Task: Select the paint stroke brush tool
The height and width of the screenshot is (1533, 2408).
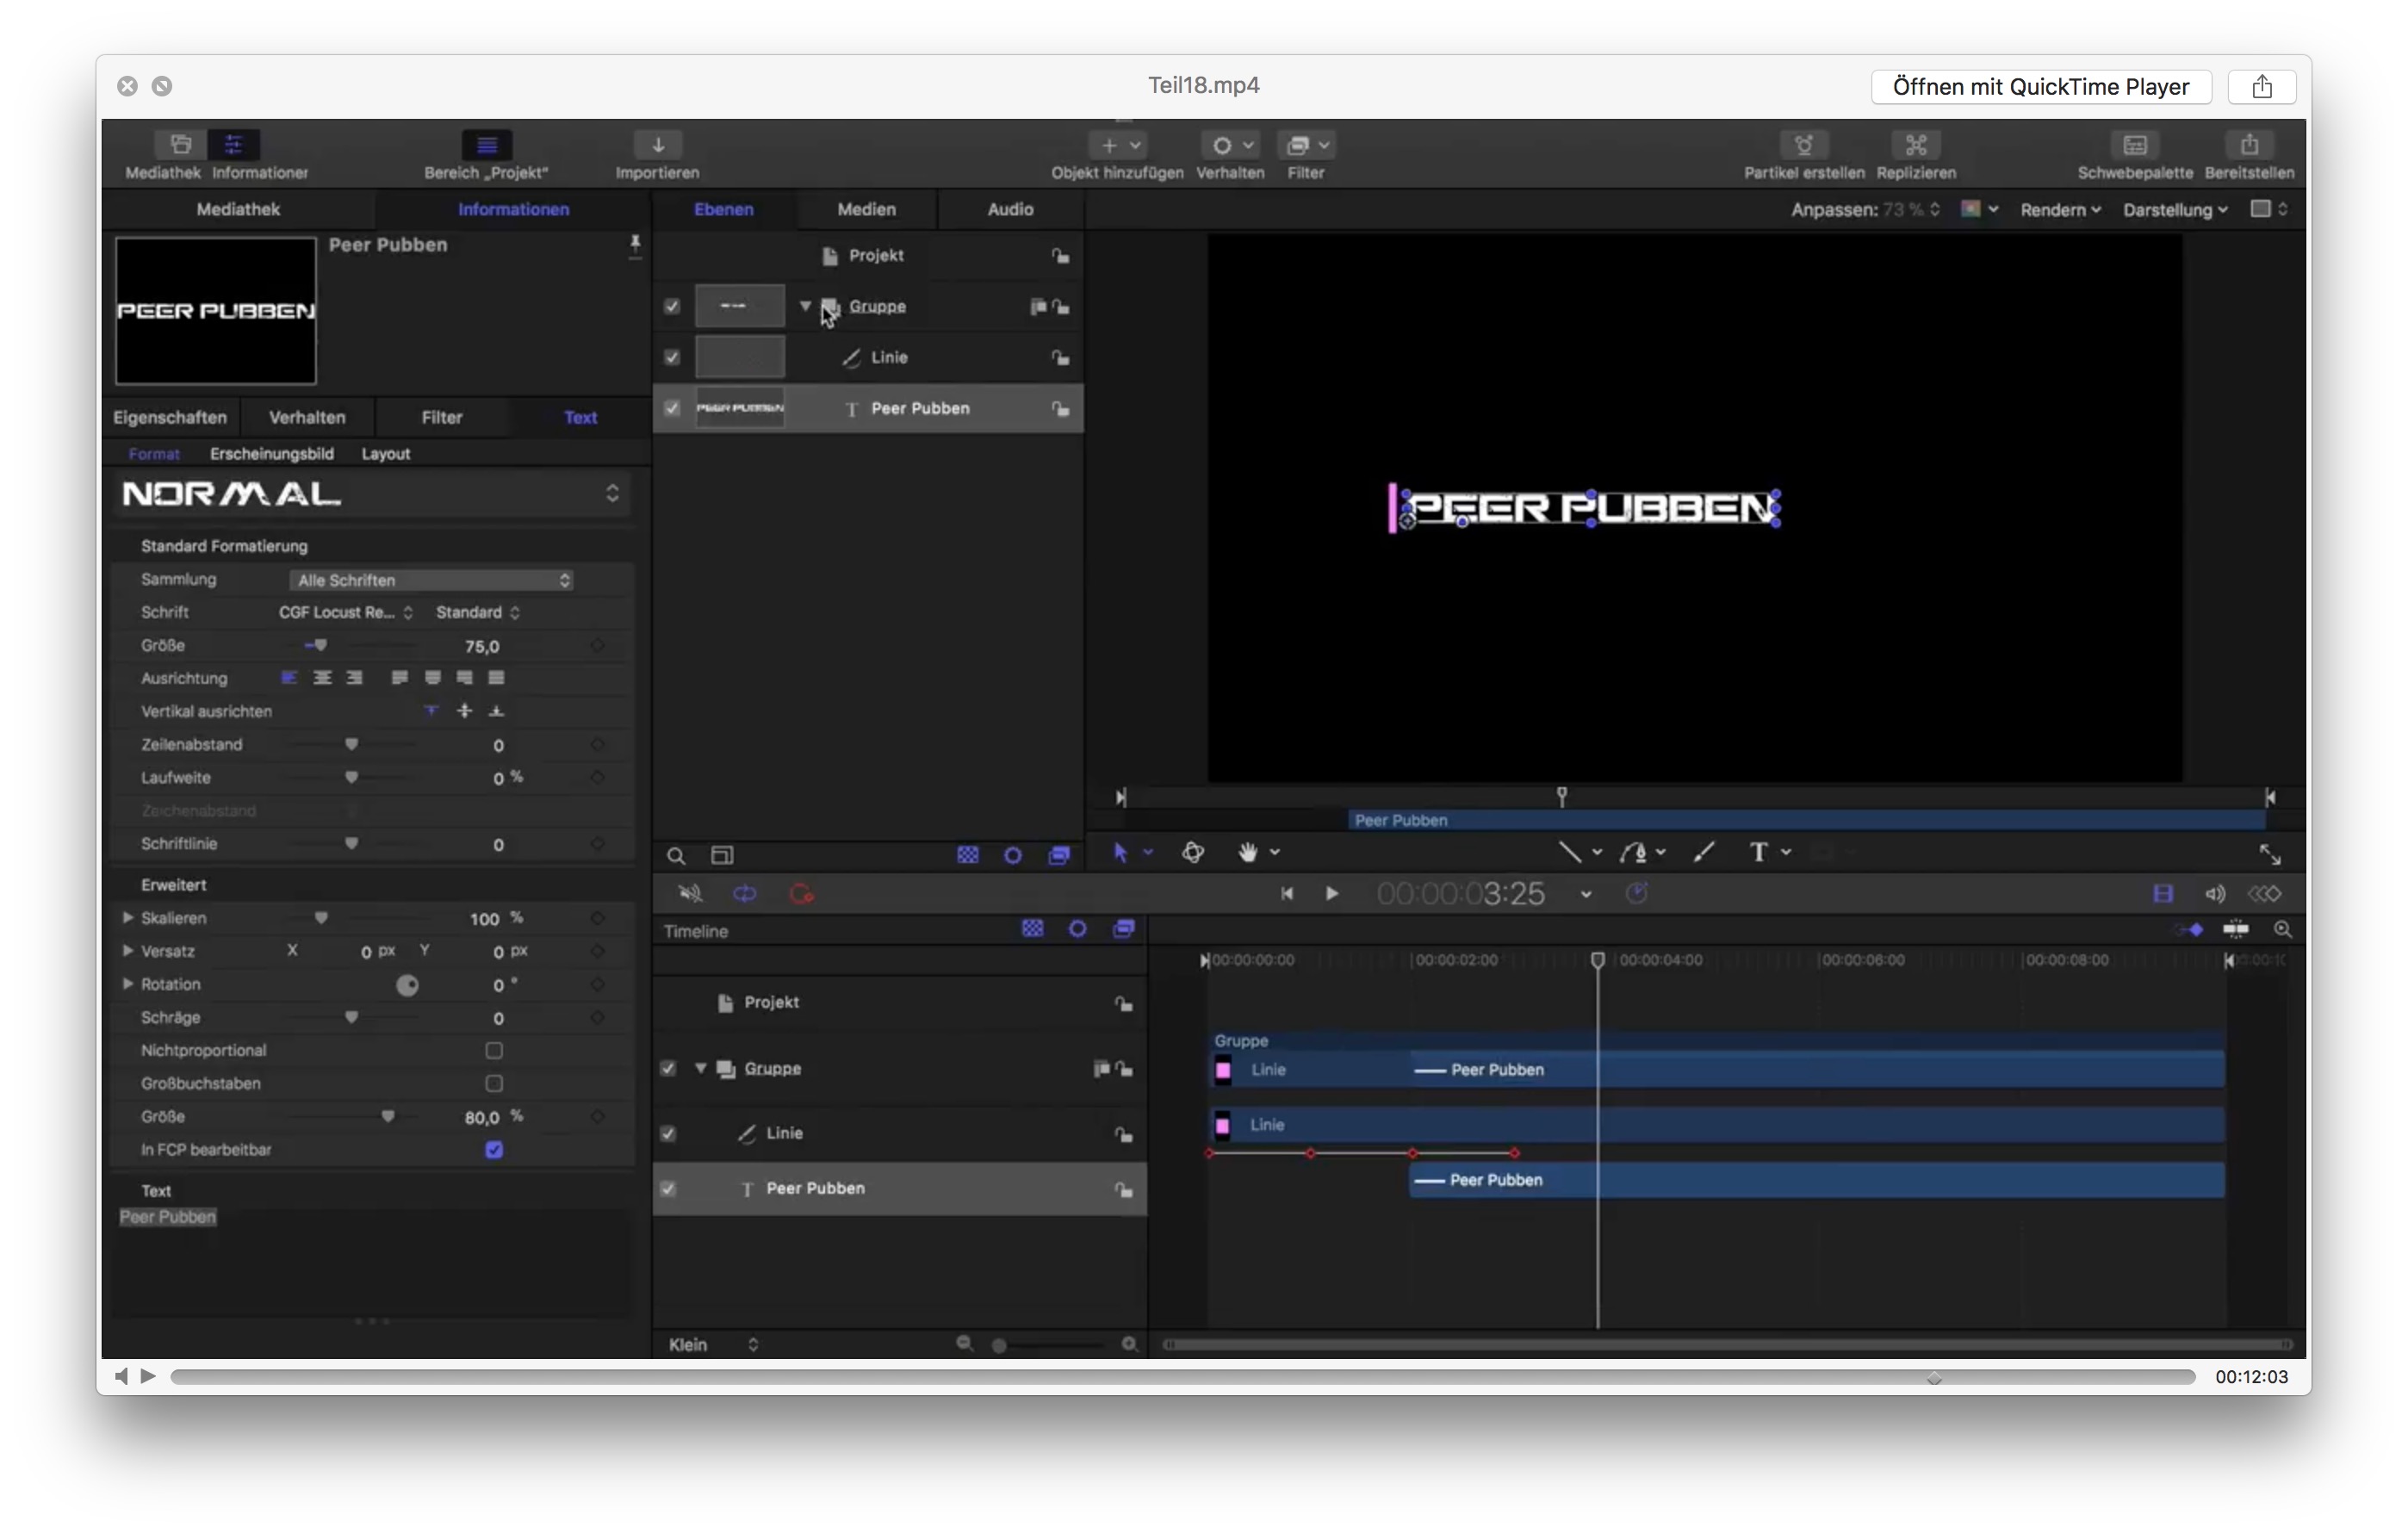Action: [1703, 852]
